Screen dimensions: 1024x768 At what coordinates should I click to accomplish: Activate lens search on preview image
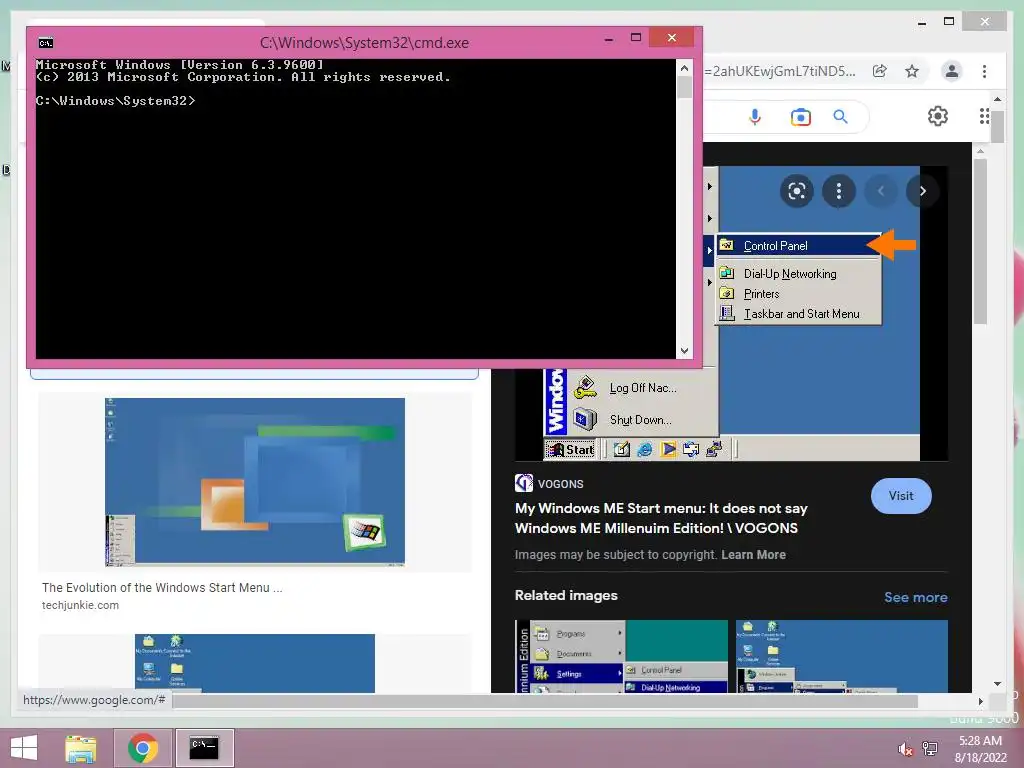797,191
